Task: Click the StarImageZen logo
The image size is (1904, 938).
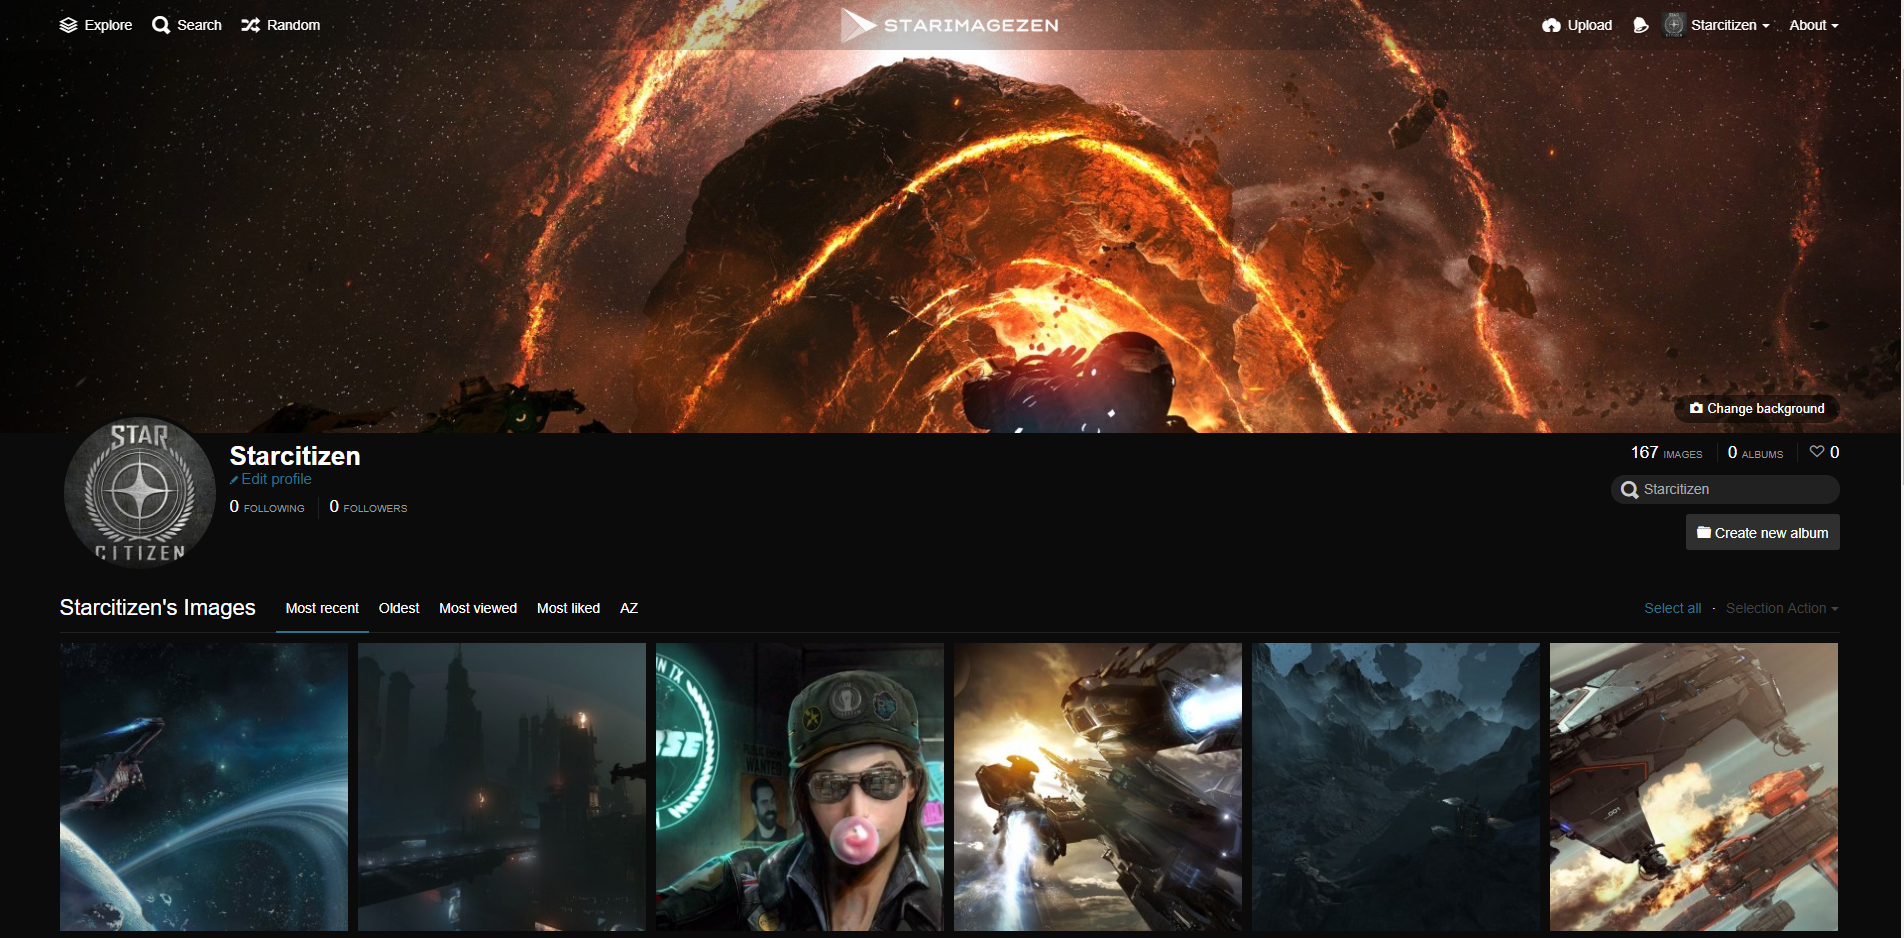Action: [x=950, y=25]
